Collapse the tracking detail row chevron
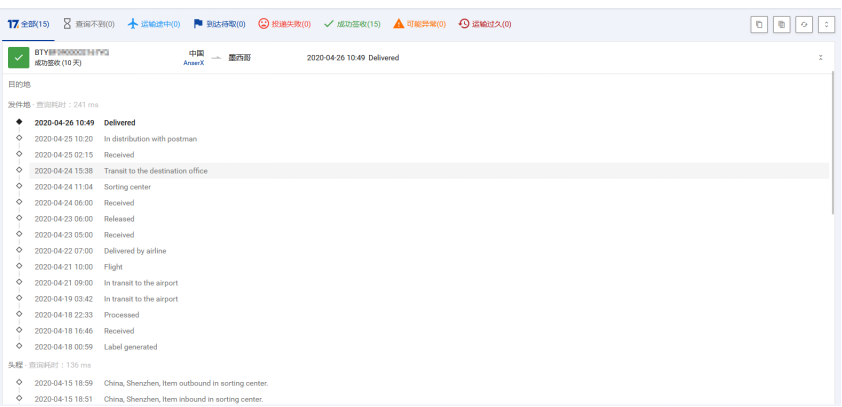The image size is (842, 407). coord(821,58)
